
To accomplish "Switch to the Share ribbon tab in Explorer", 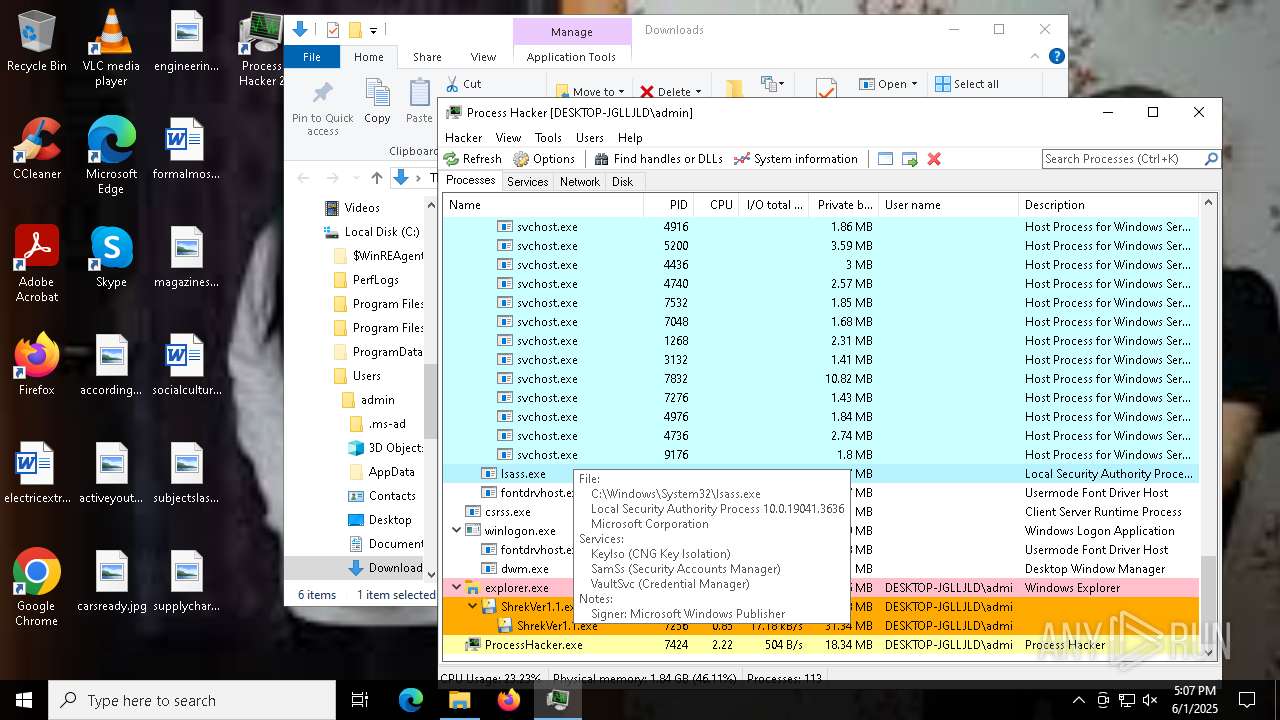I will click(427, 57).
